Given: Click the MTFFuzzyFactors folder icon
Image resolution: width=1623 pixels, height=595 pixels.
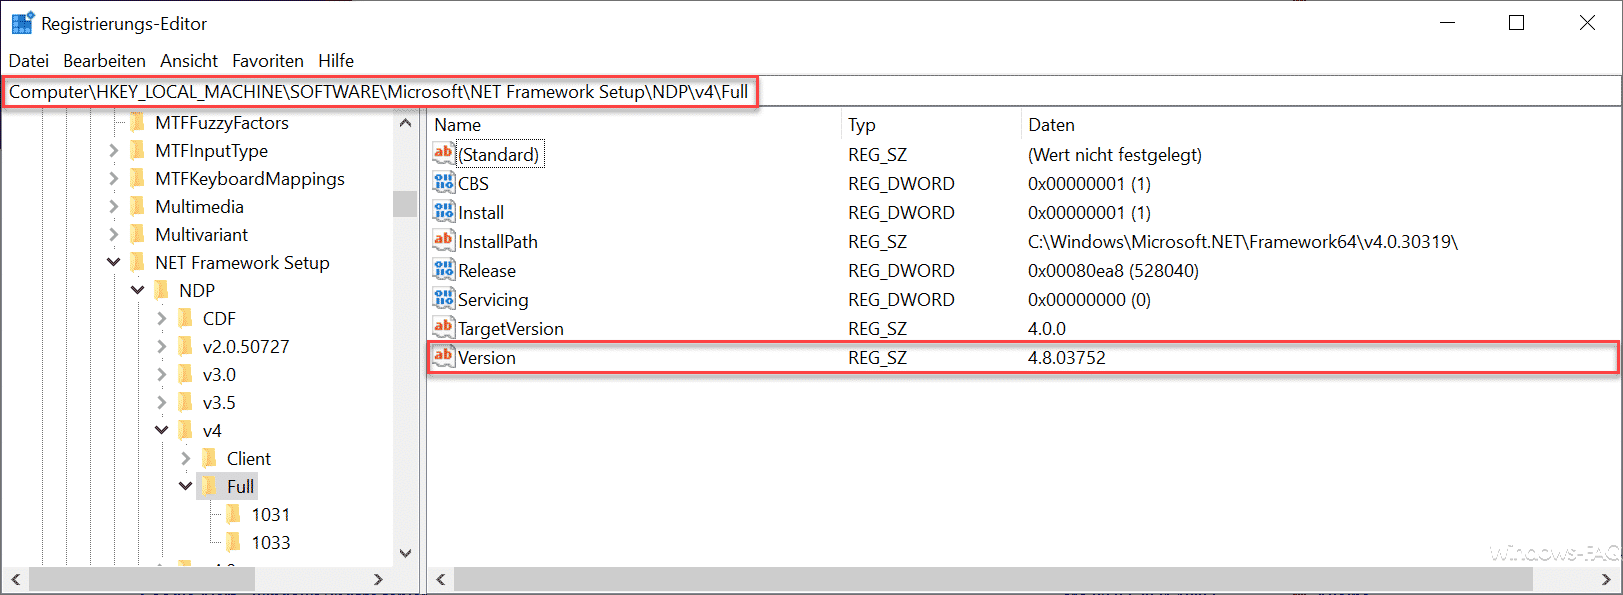Looking at the screenshot, I should coord(138,123).
